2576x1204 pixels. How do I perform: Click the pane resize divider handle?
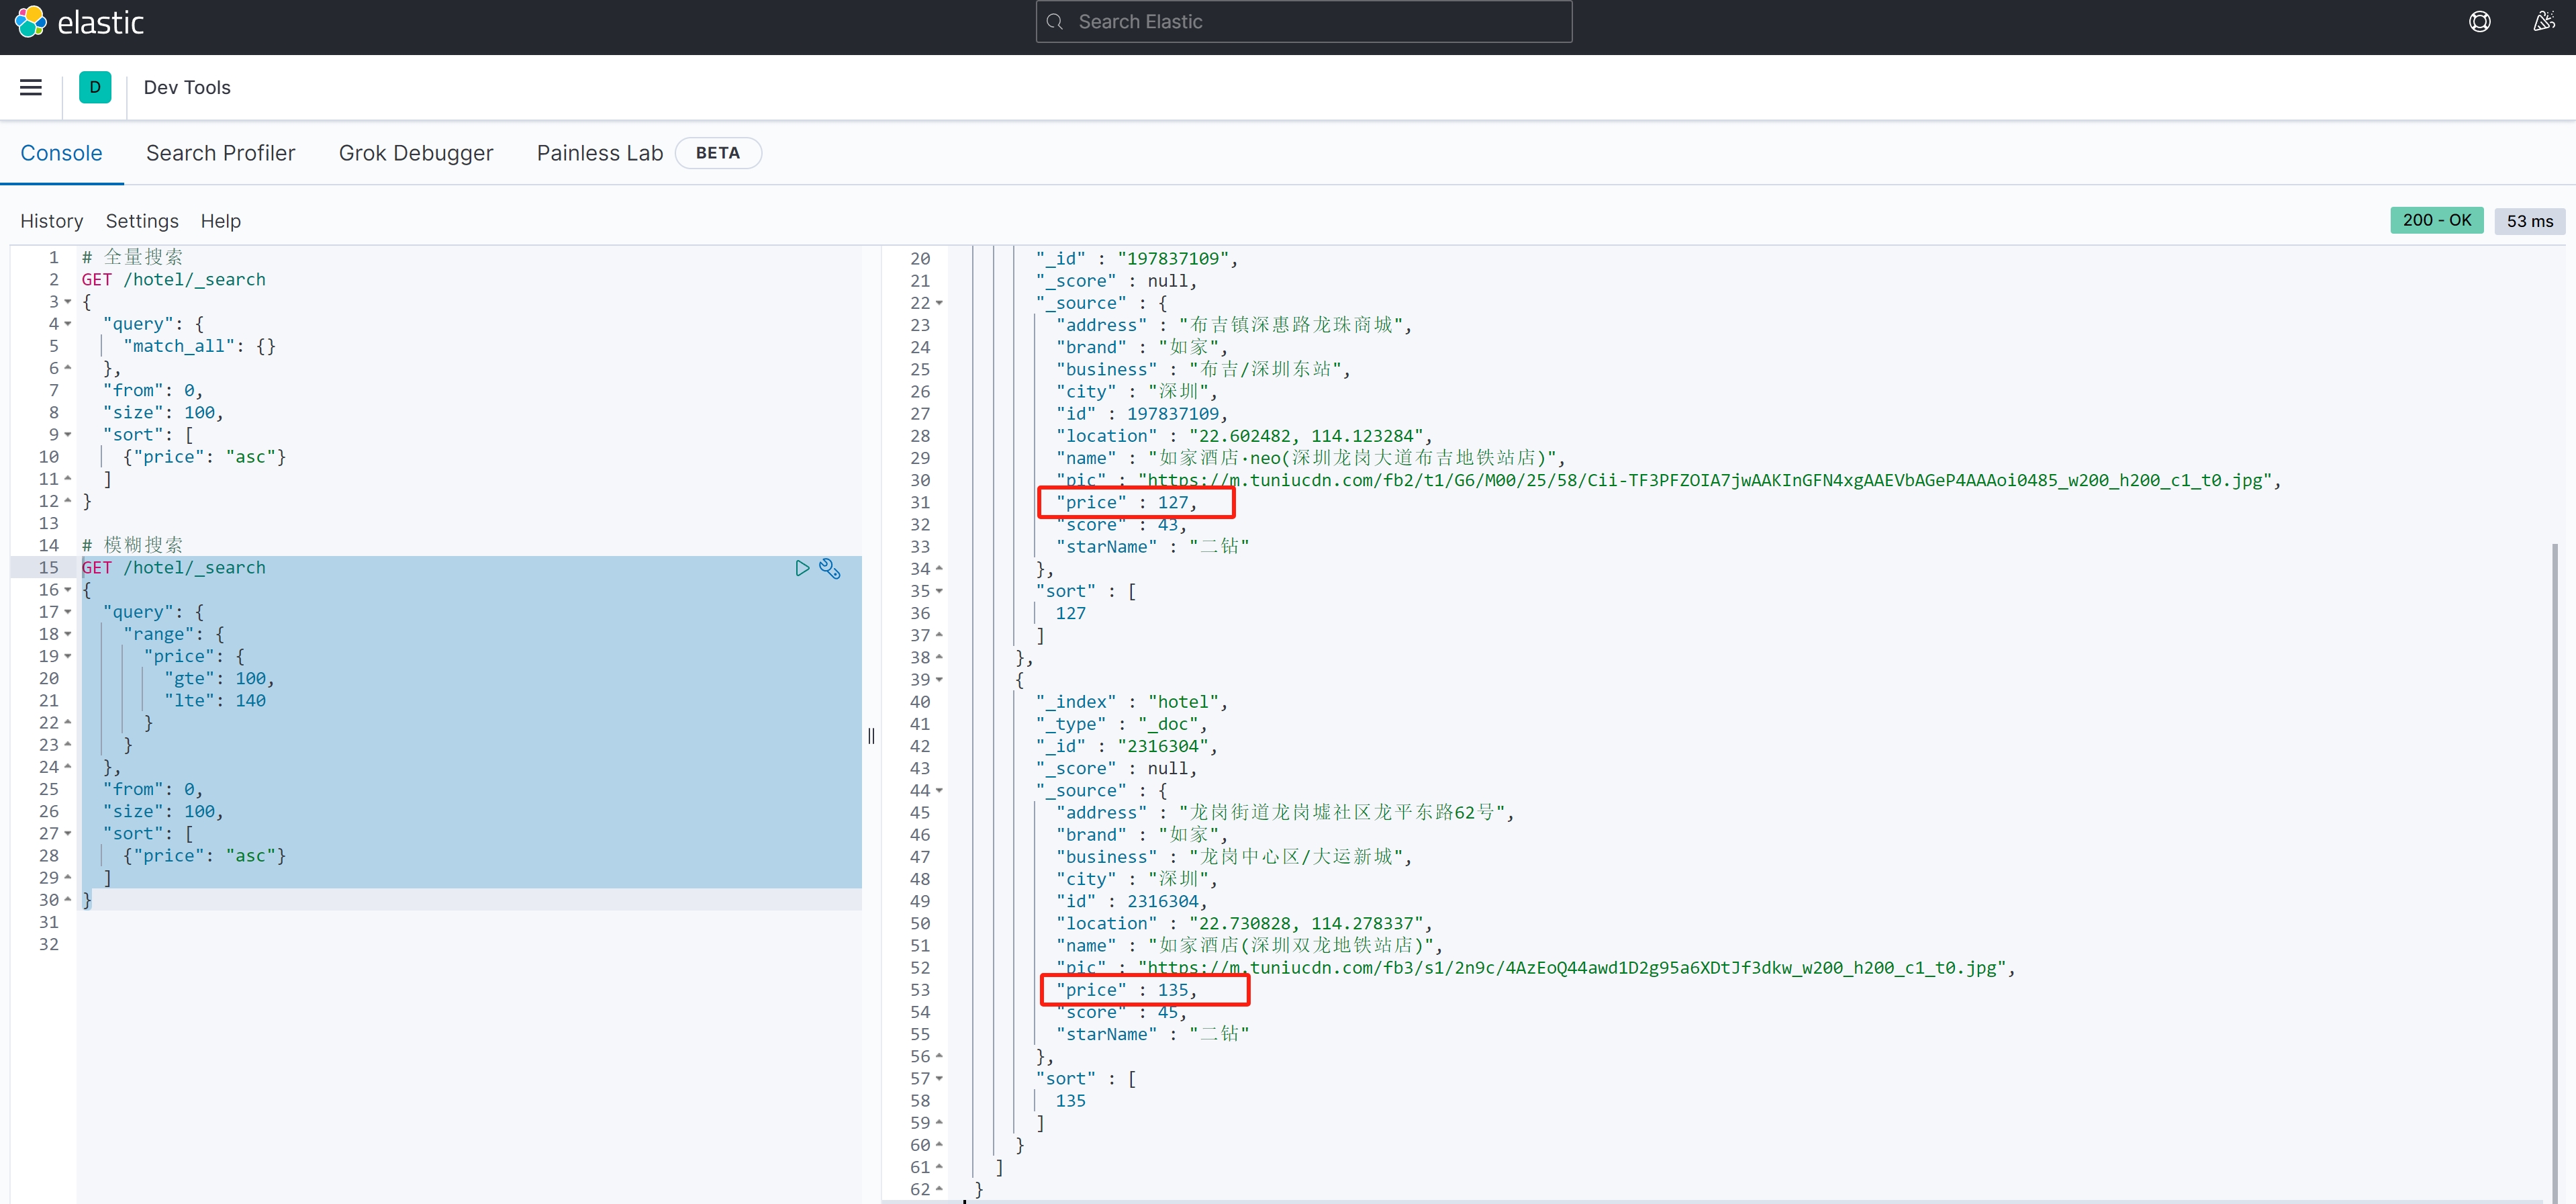coord(871,736)
